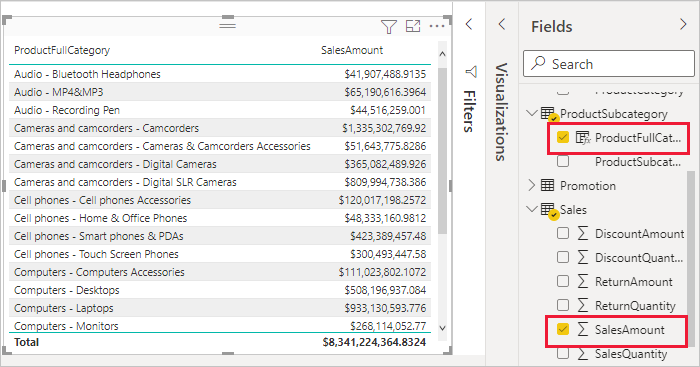The width and height of the screenshot is (700, 367).
Task: Select the ProductSubcategory table name
Action: pos(614,114)
